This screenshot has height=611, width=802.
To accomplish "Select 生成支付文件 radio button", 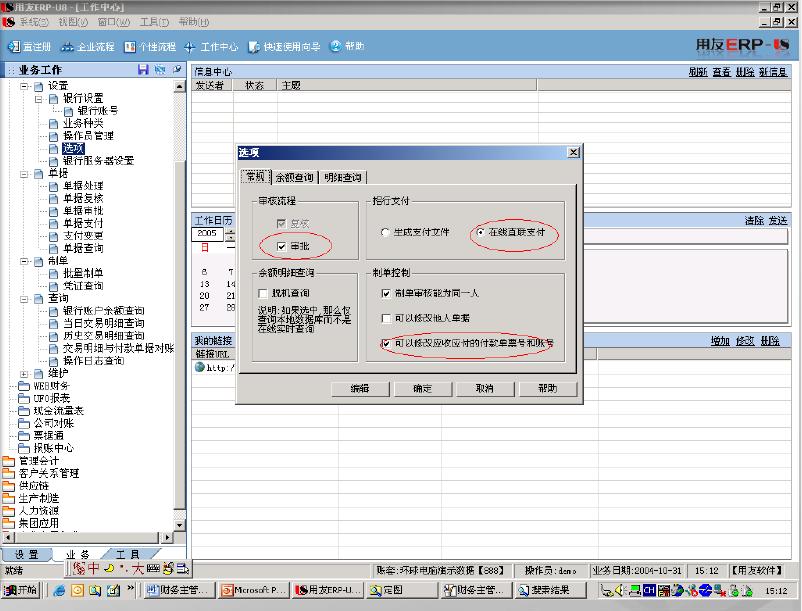I will 385,232.
